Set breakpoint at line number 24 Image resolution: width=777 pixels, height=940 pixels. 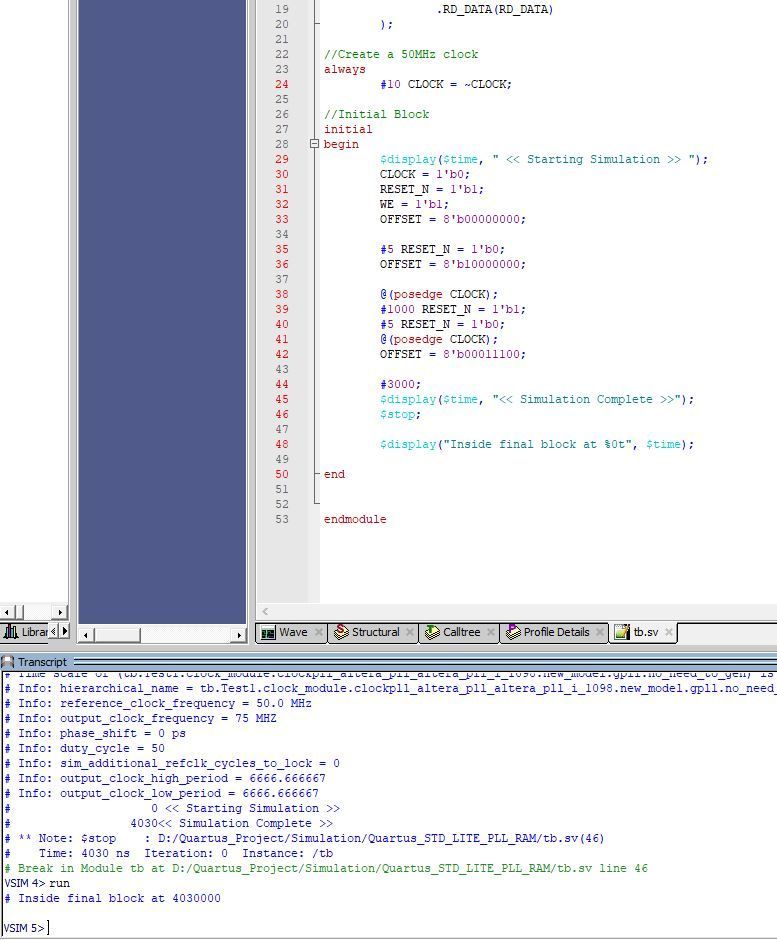pos(282,85)
